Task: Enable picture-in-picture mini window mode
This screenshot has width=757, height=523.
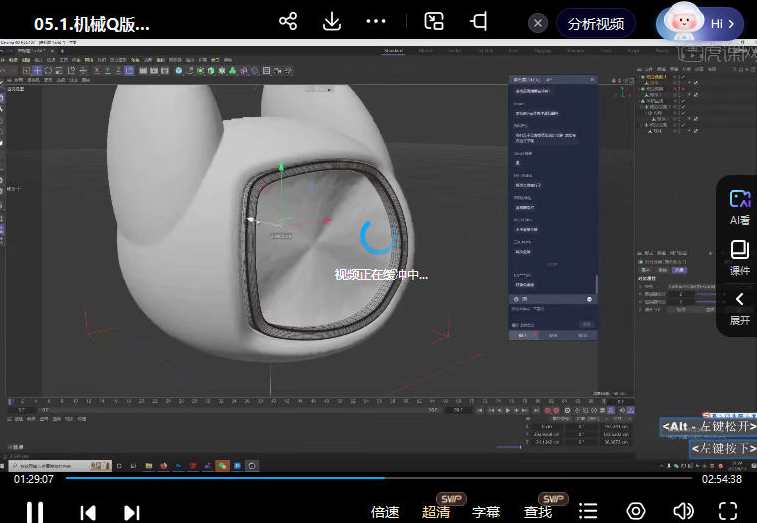Action: click(x=434, y=22)
